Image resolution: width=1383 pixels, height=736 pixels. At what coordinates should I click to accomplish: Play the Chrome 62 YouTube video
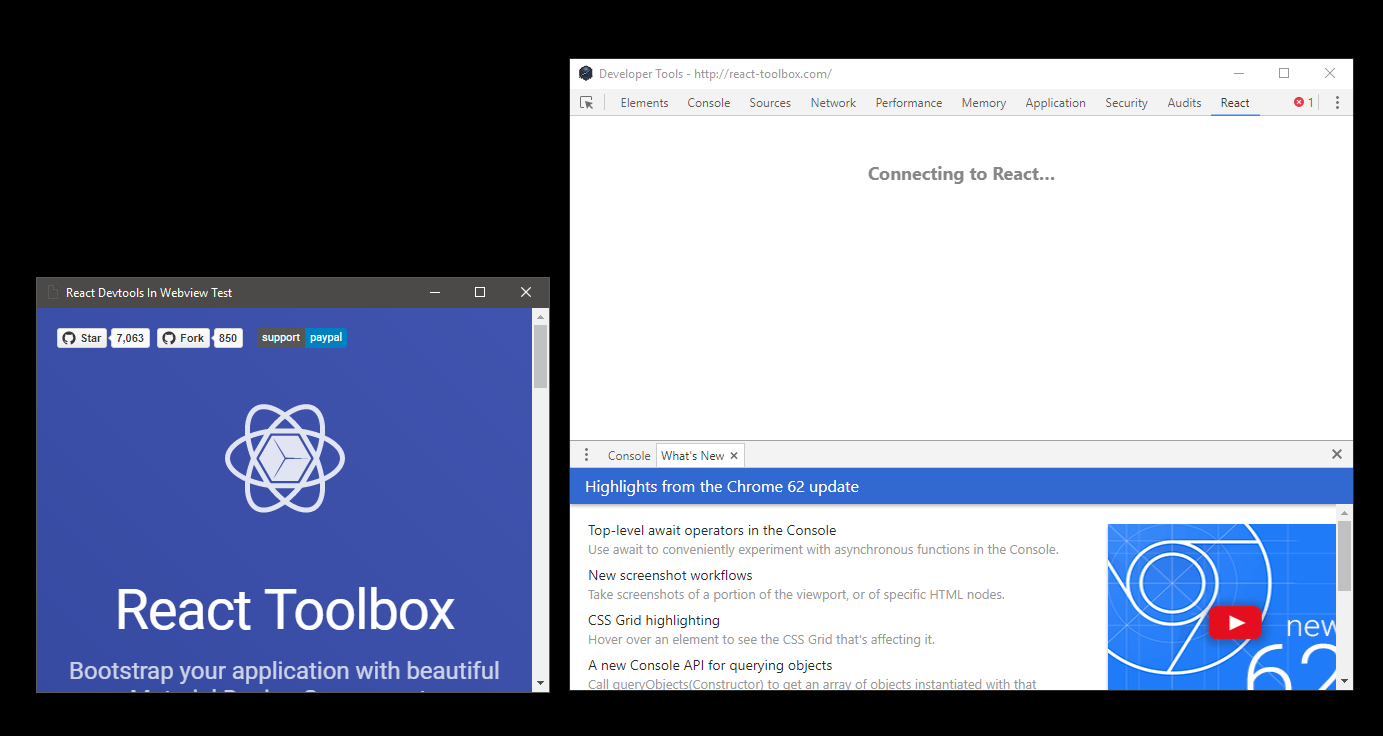coord(1235,623)
